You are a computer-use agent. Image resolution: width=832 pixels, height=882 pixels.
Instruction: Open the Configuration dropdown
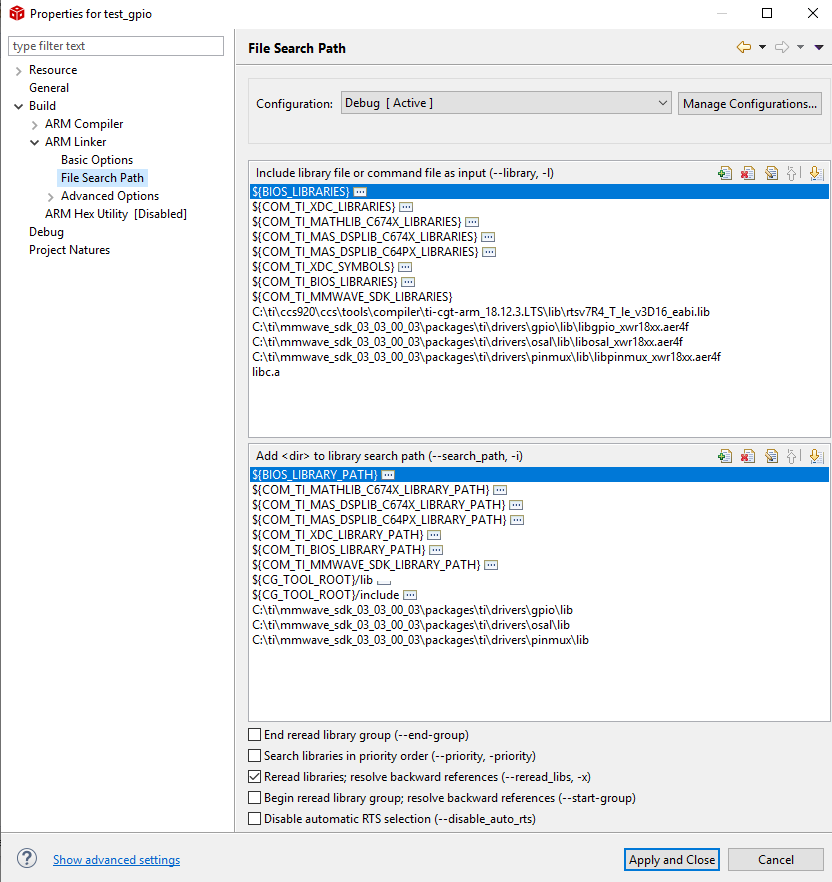[x=506, y=103]
